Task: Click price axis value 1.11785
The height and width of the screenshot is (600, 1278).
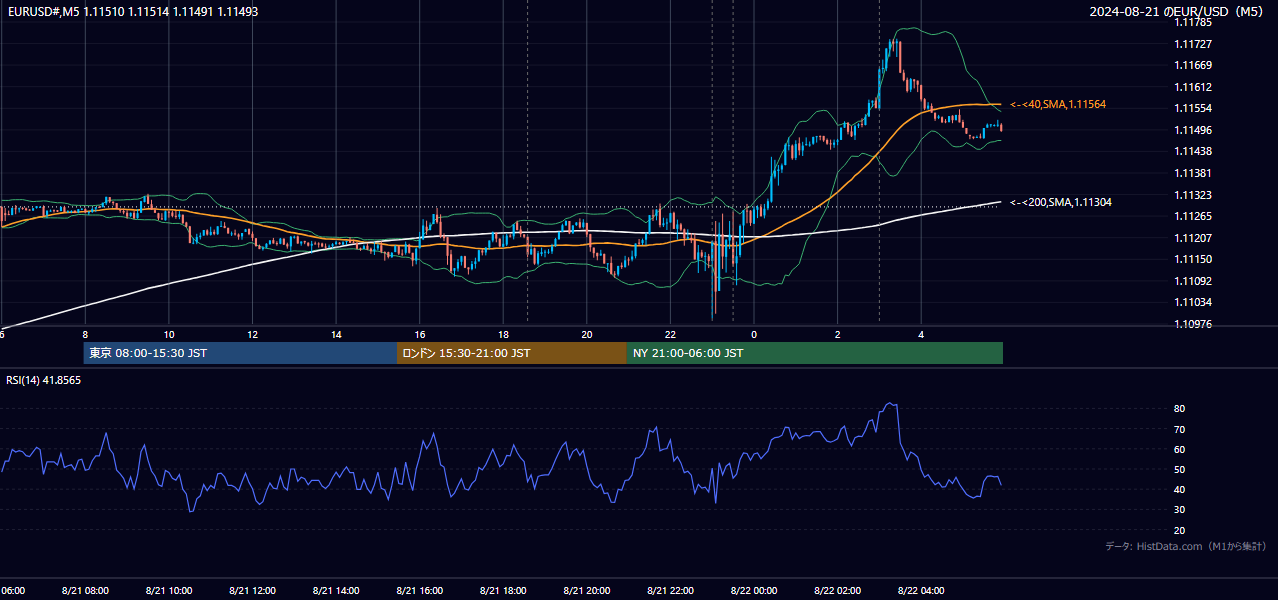Action: [x=1193, y=22]
